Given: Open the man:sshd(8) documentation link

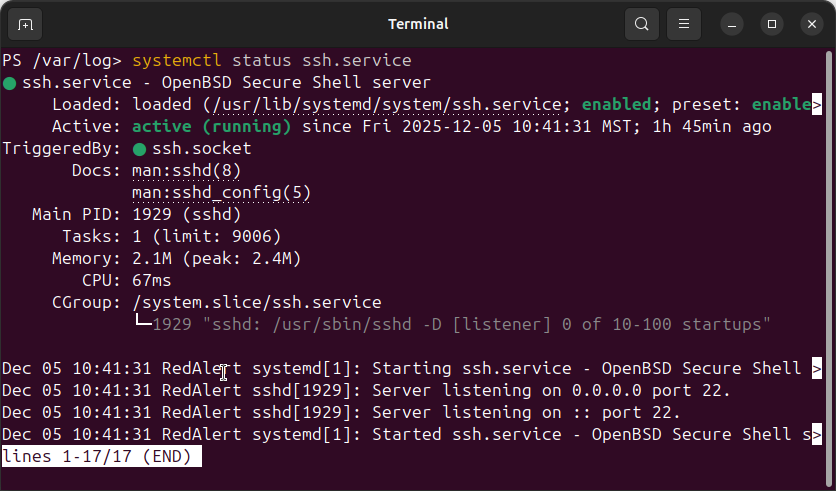Looking at the screenshot, I should click(x=186, y=170).
